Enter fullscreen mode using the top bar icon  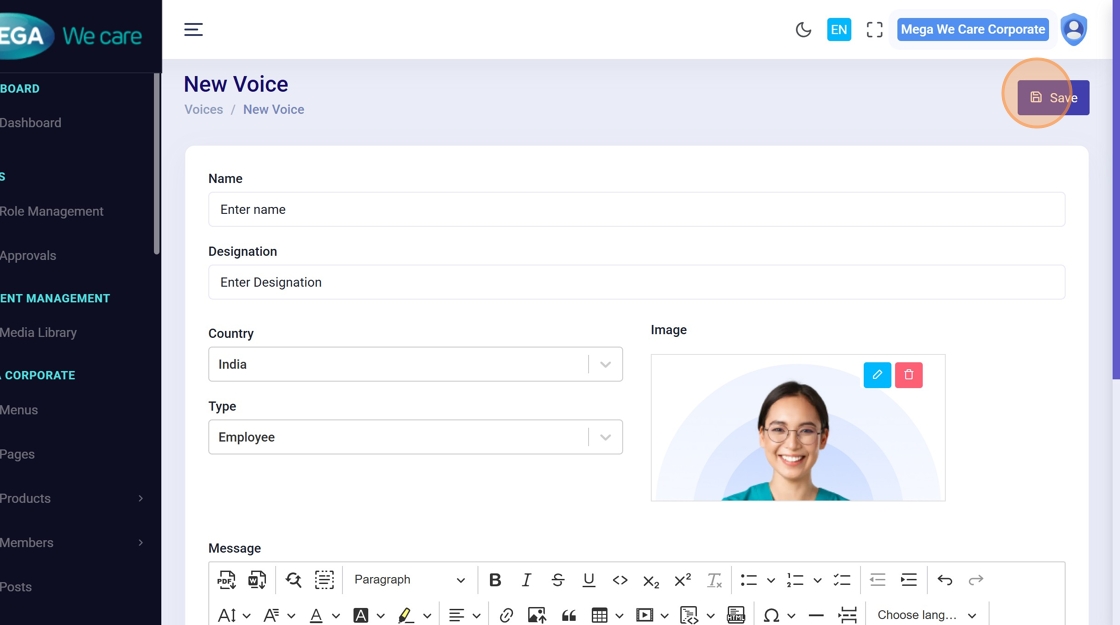[874, 30]
